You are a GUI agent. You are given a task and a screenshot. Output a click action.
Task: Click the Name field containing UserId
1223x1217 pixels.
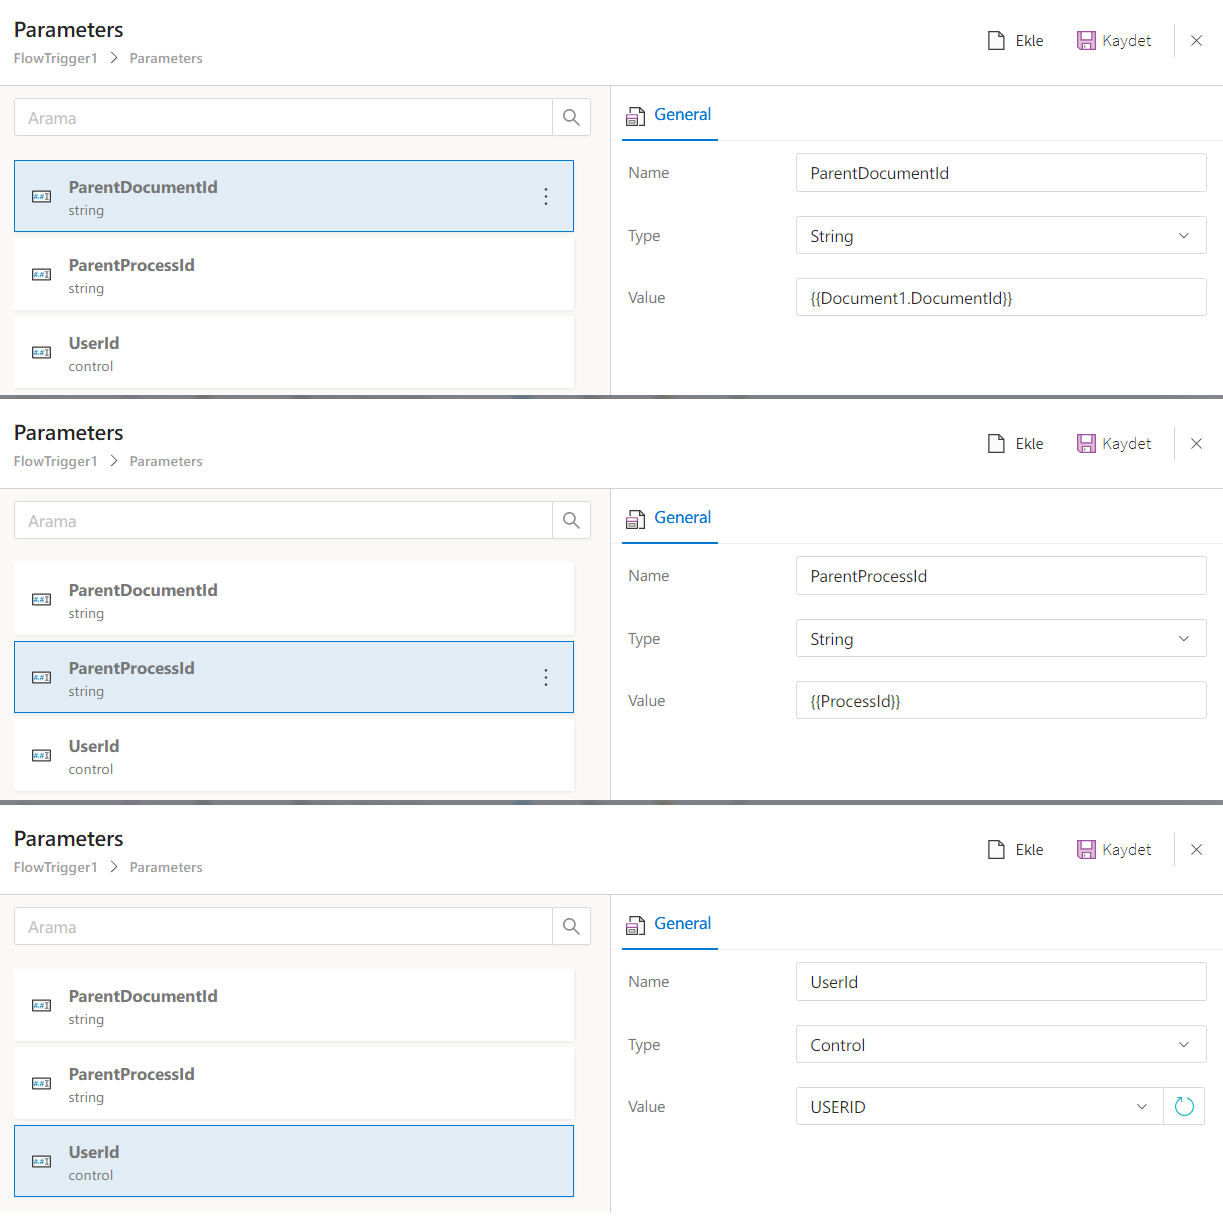click(x=1000, y=982)
